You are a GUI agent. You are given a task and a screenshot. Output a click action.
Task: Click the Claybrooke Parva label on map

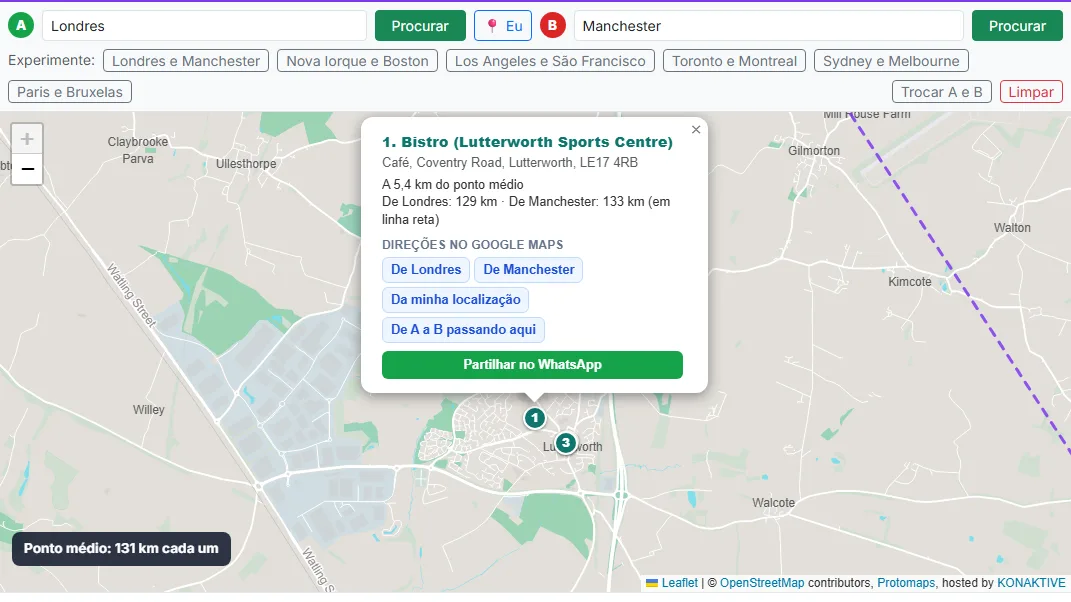[x=138, y=150]
